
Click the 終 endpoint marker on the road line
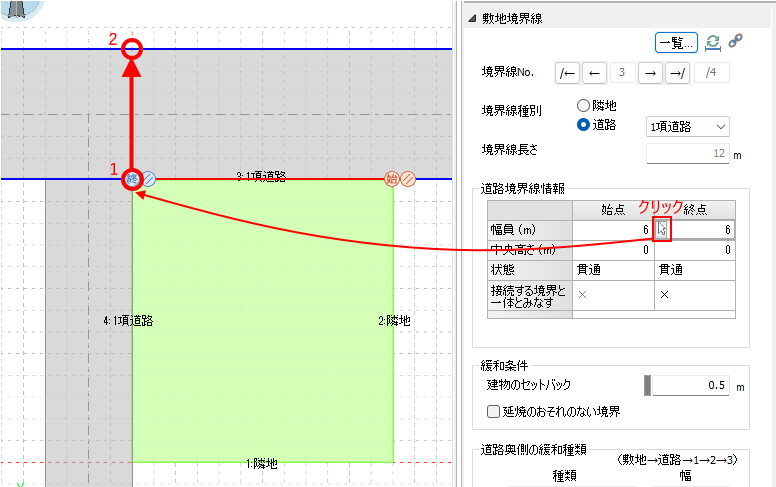[x=132, y=179]
